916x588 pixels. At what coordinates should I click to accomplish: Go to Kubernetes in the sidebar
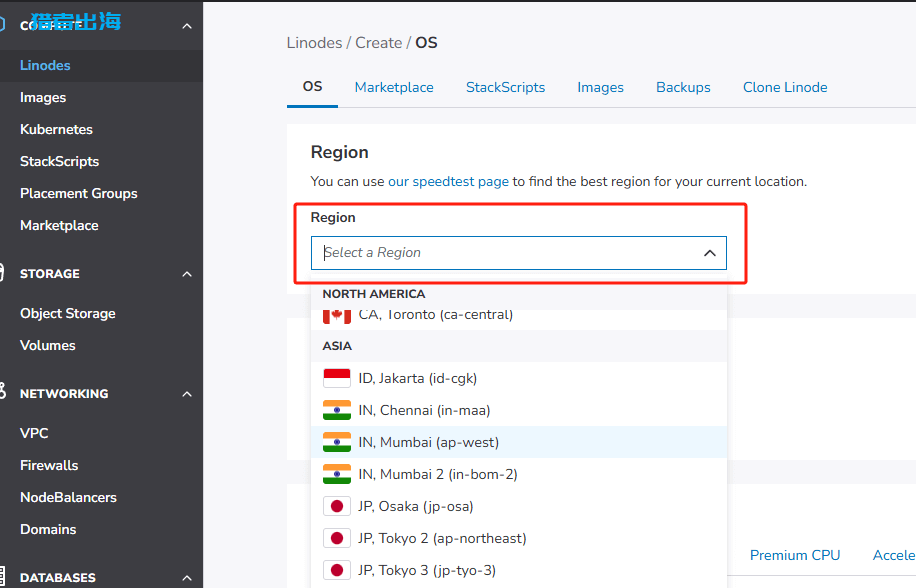56,129
